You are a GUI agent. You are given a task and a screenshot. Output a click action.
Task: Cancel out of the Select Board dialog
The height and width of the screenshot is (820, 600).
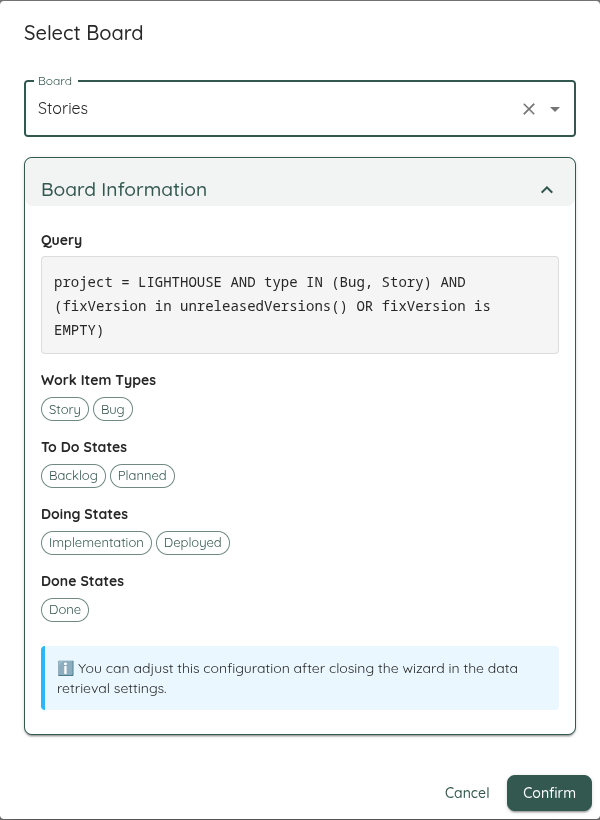pos(466,792)
